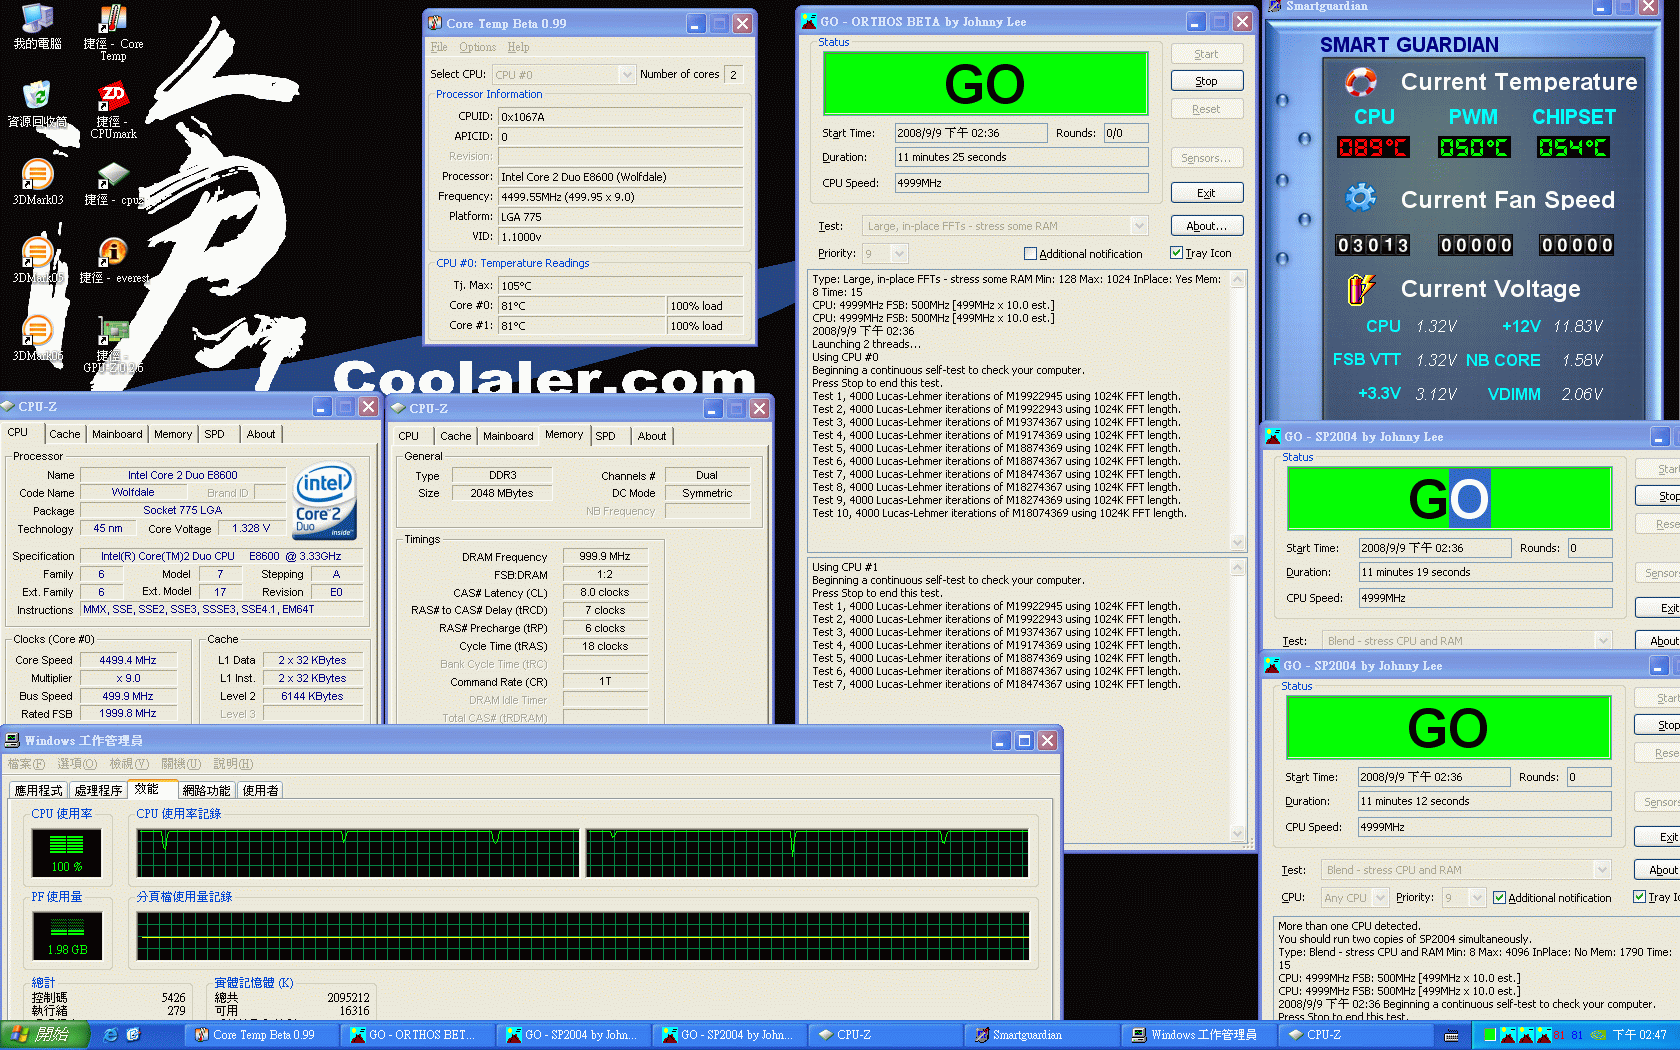
Task: Launch Internet Explorer from quick launch
Action: coord(111,1034)
